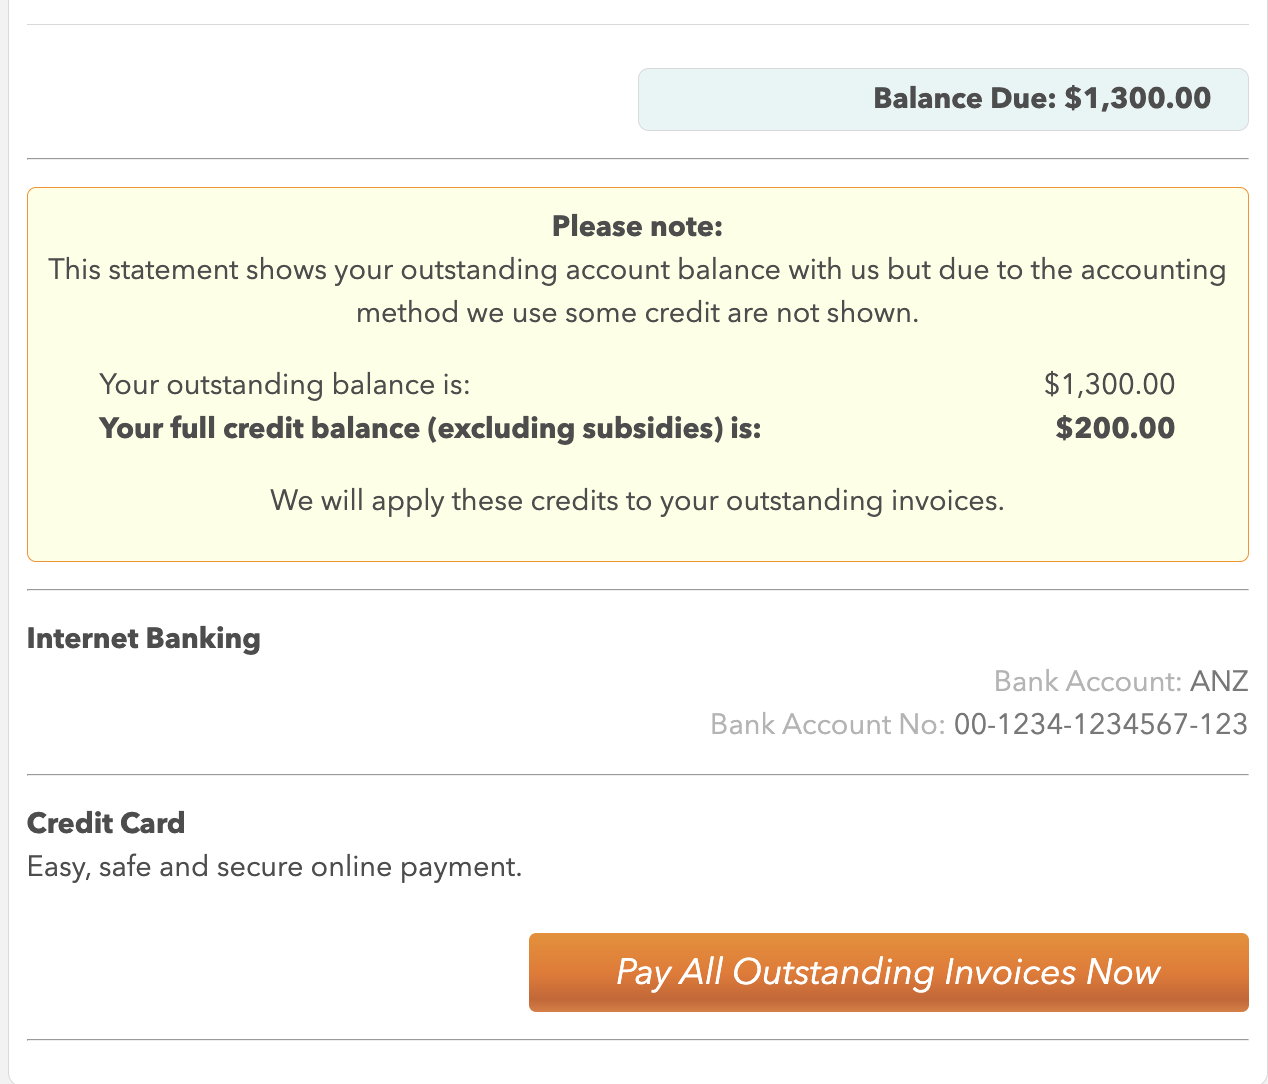Viewport: 1268px width, 1084px height.
Task: Click 'Easy, safe and secure online payment' text
Action: pyautogui.click(x=275, y=866)
